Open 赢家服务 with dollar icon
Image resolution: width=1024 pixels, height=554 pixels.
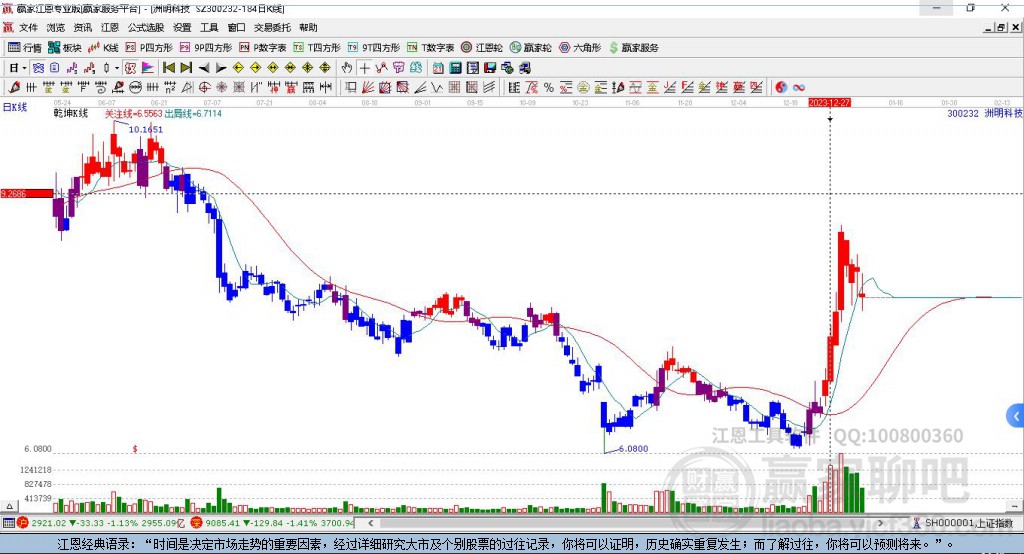633,48
